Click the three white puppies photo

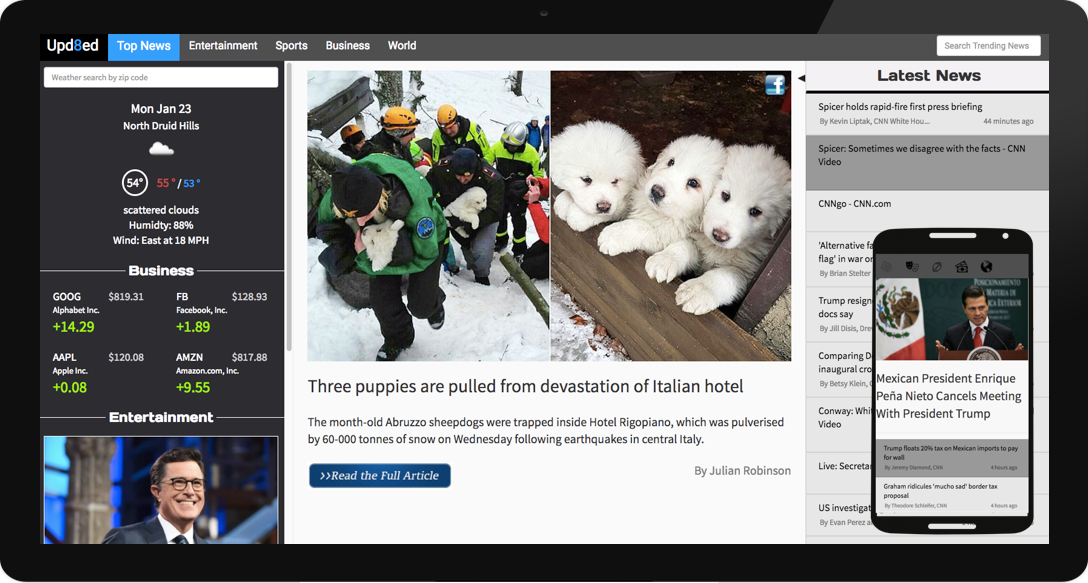671,216
